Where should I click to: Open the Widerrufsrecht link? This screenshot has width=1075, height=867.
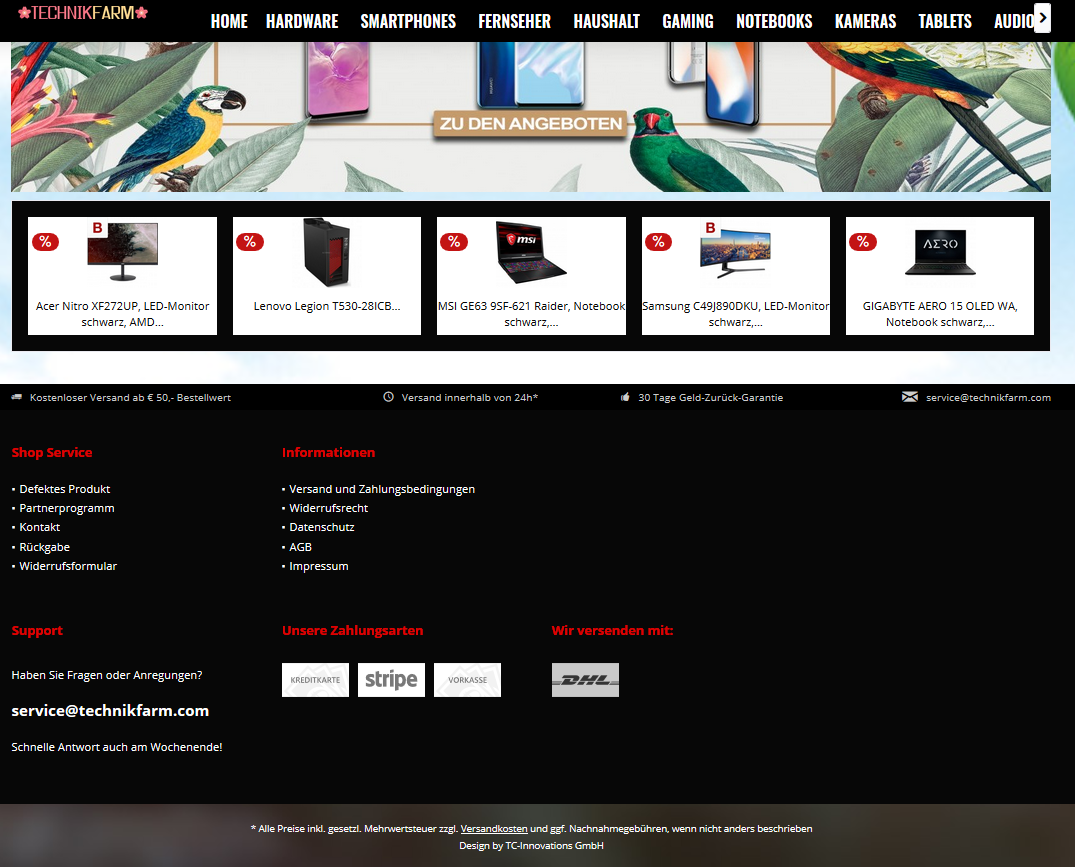click(328, 509)
